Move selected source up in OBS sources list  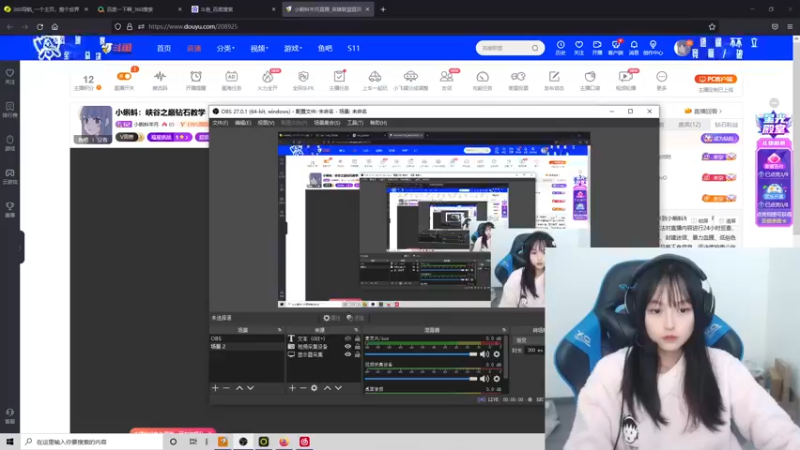tap(328, 388)
